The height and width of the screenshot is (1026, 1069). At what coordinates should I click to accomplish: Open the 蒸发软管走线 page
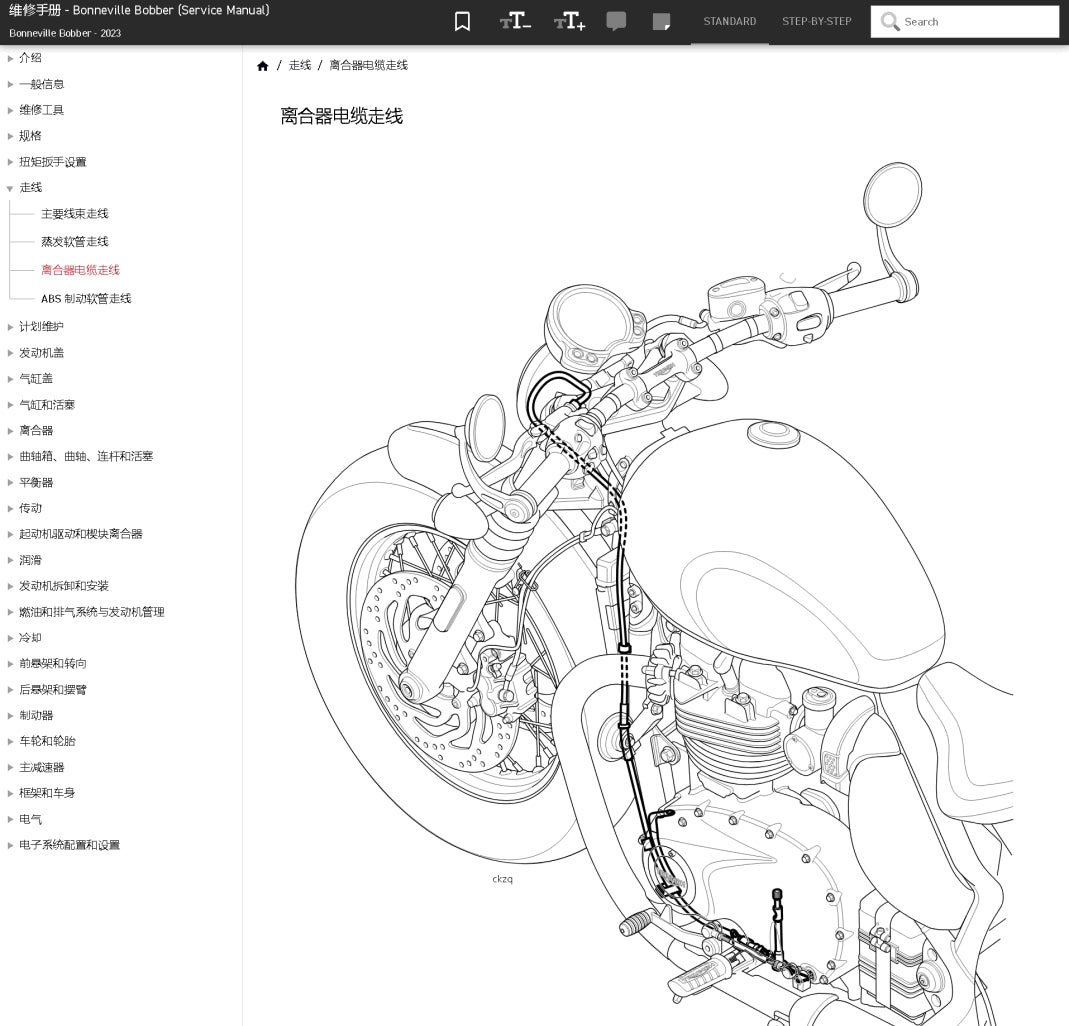point(76,241)
